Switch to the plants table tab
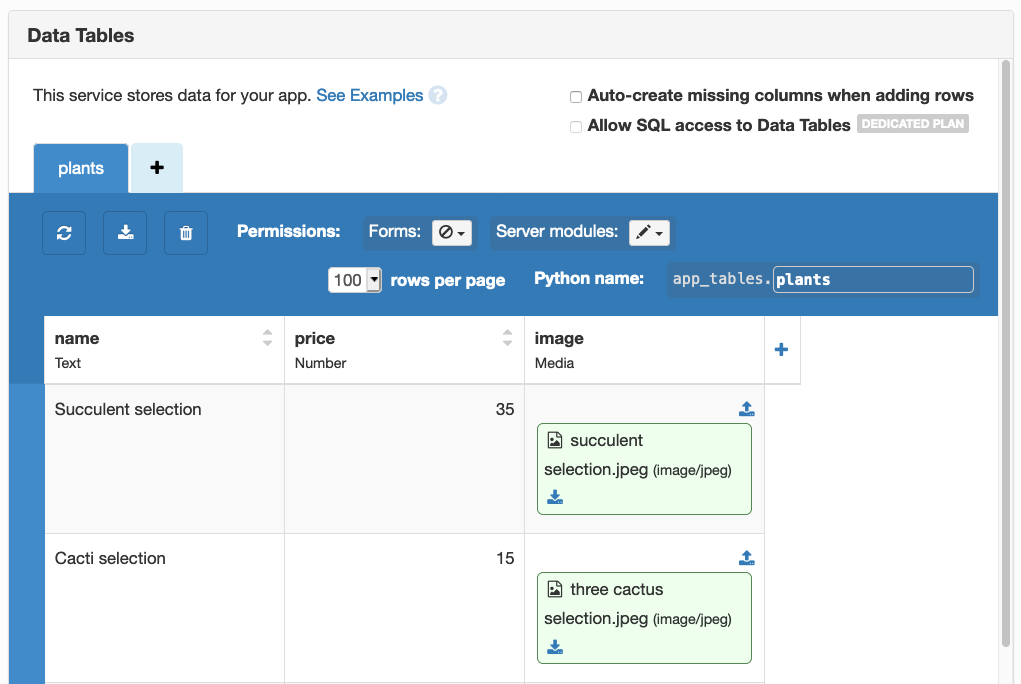 click(x=81, y=168)
